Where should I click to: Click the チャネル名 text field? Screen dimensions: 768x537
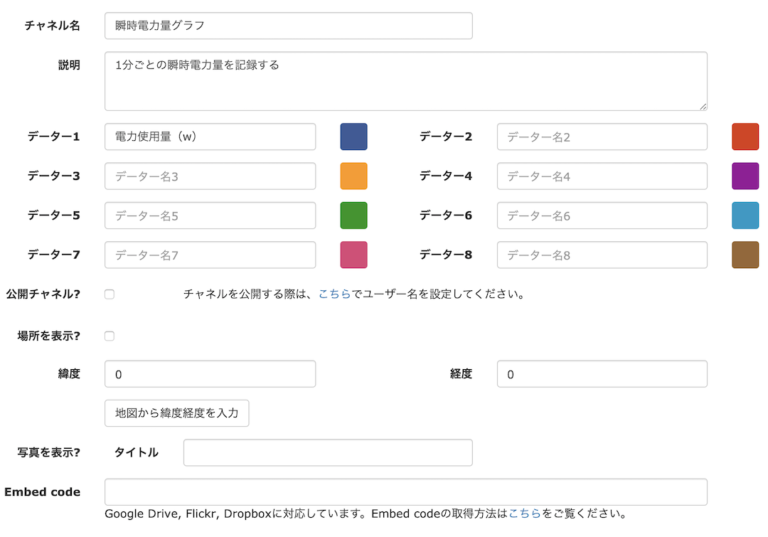[x=288, y=26]
